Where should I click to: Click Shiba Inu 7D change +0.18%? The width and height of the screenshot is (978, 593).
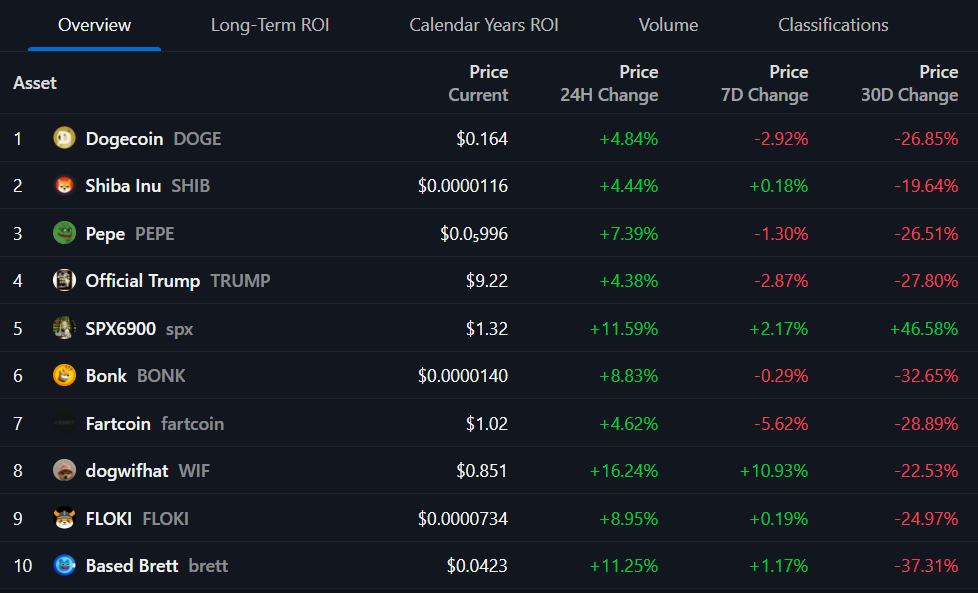click(778, 186)
